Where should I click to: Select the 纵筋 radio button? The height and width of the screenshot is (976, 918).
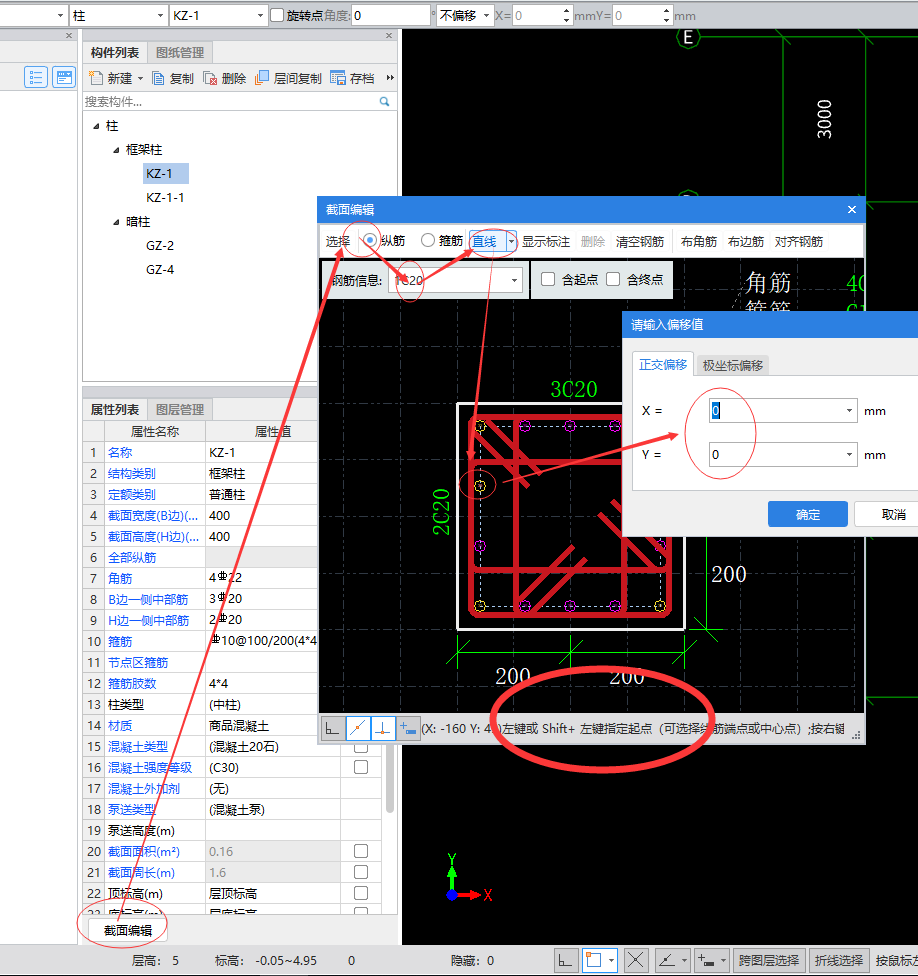(370, 240)
